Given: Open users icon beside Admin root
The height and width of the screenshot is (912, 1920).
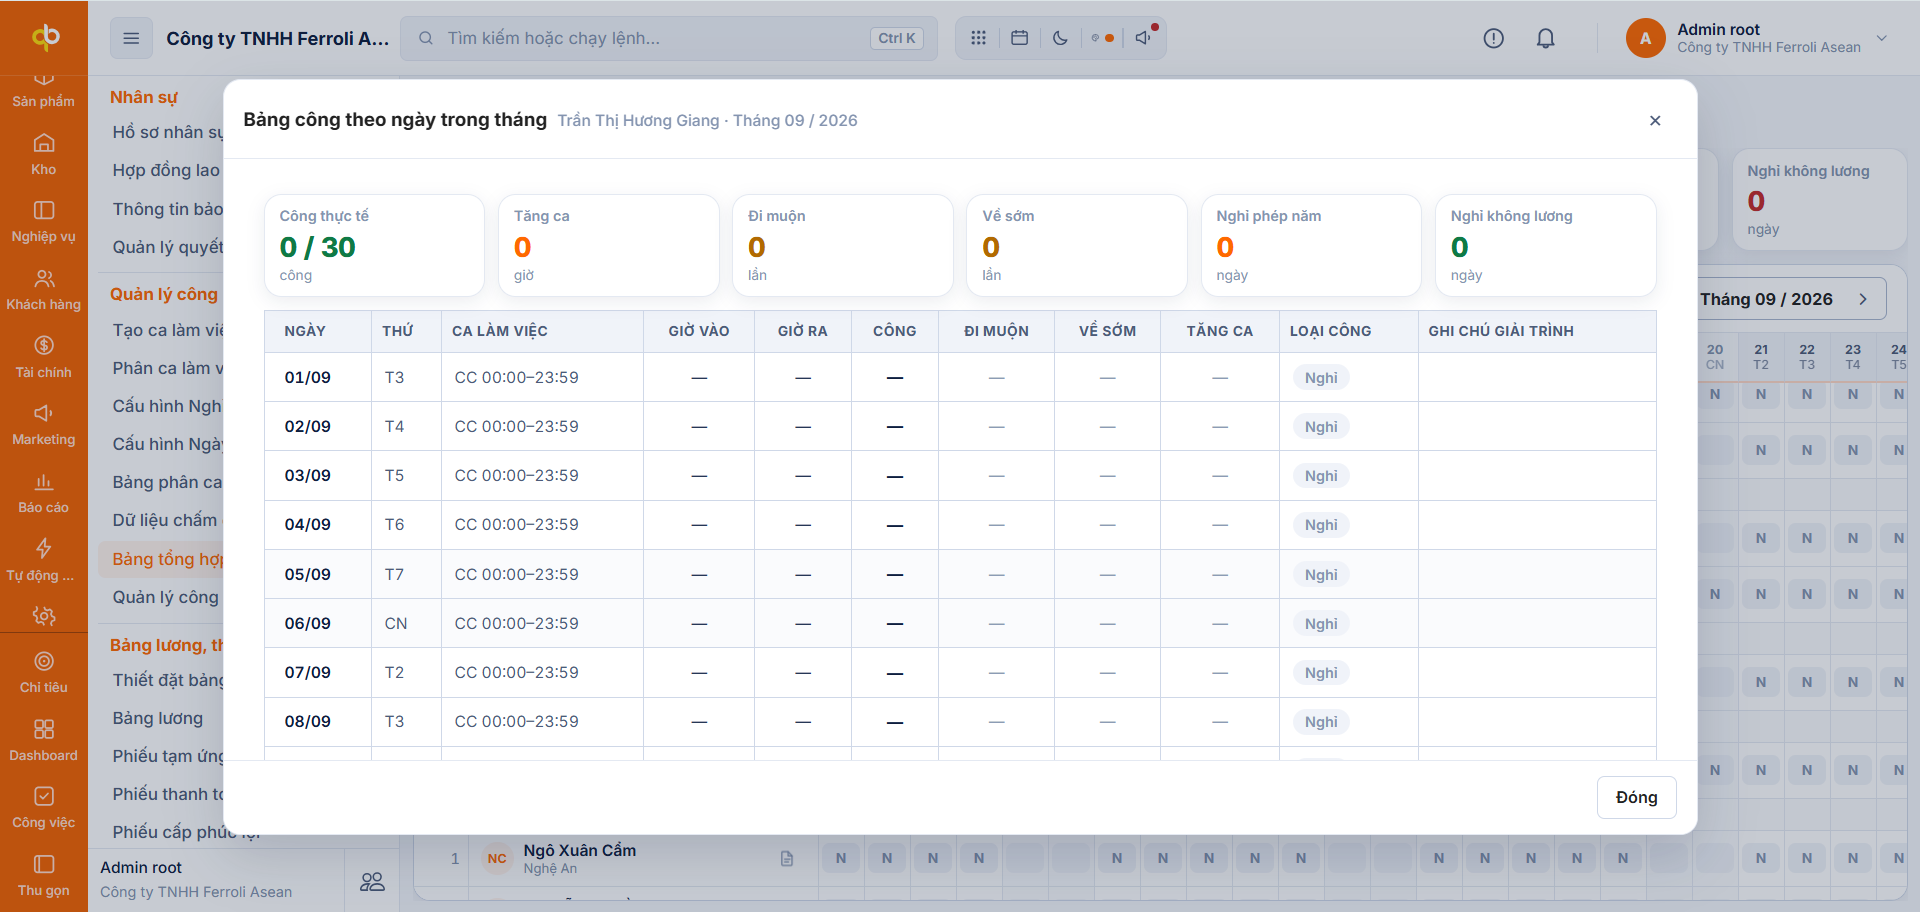Looking at the screenshot, I should (x=372, y=881).
